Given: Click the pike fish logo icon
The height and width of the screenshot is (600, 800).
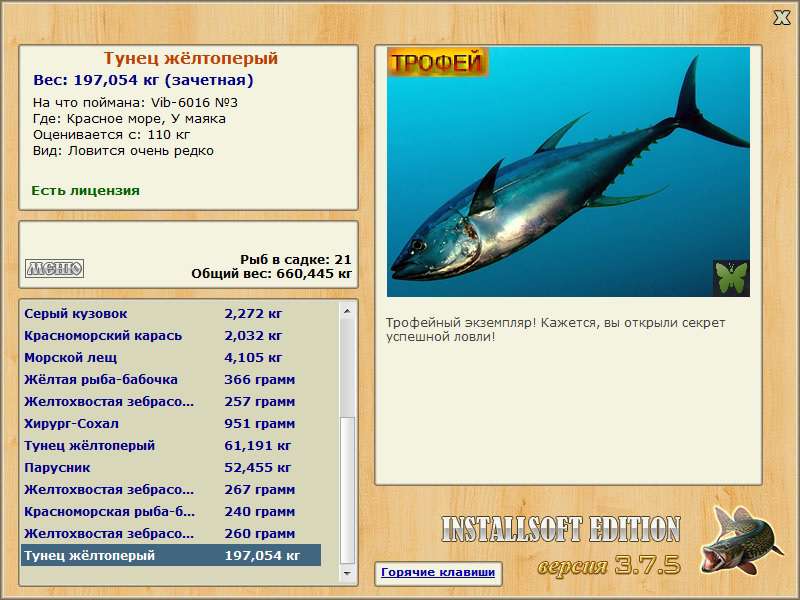Looking at the screenshot, I should click(741, 540).
